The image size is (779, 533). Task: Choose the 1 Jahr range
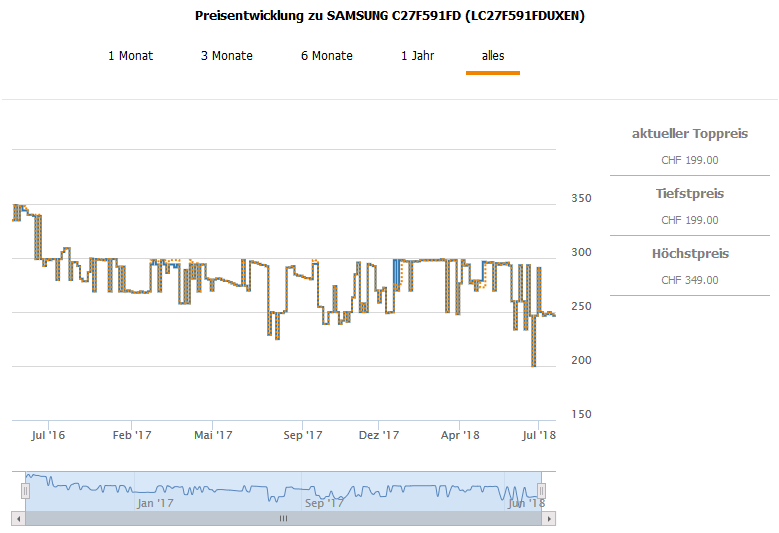pos(417,56)
